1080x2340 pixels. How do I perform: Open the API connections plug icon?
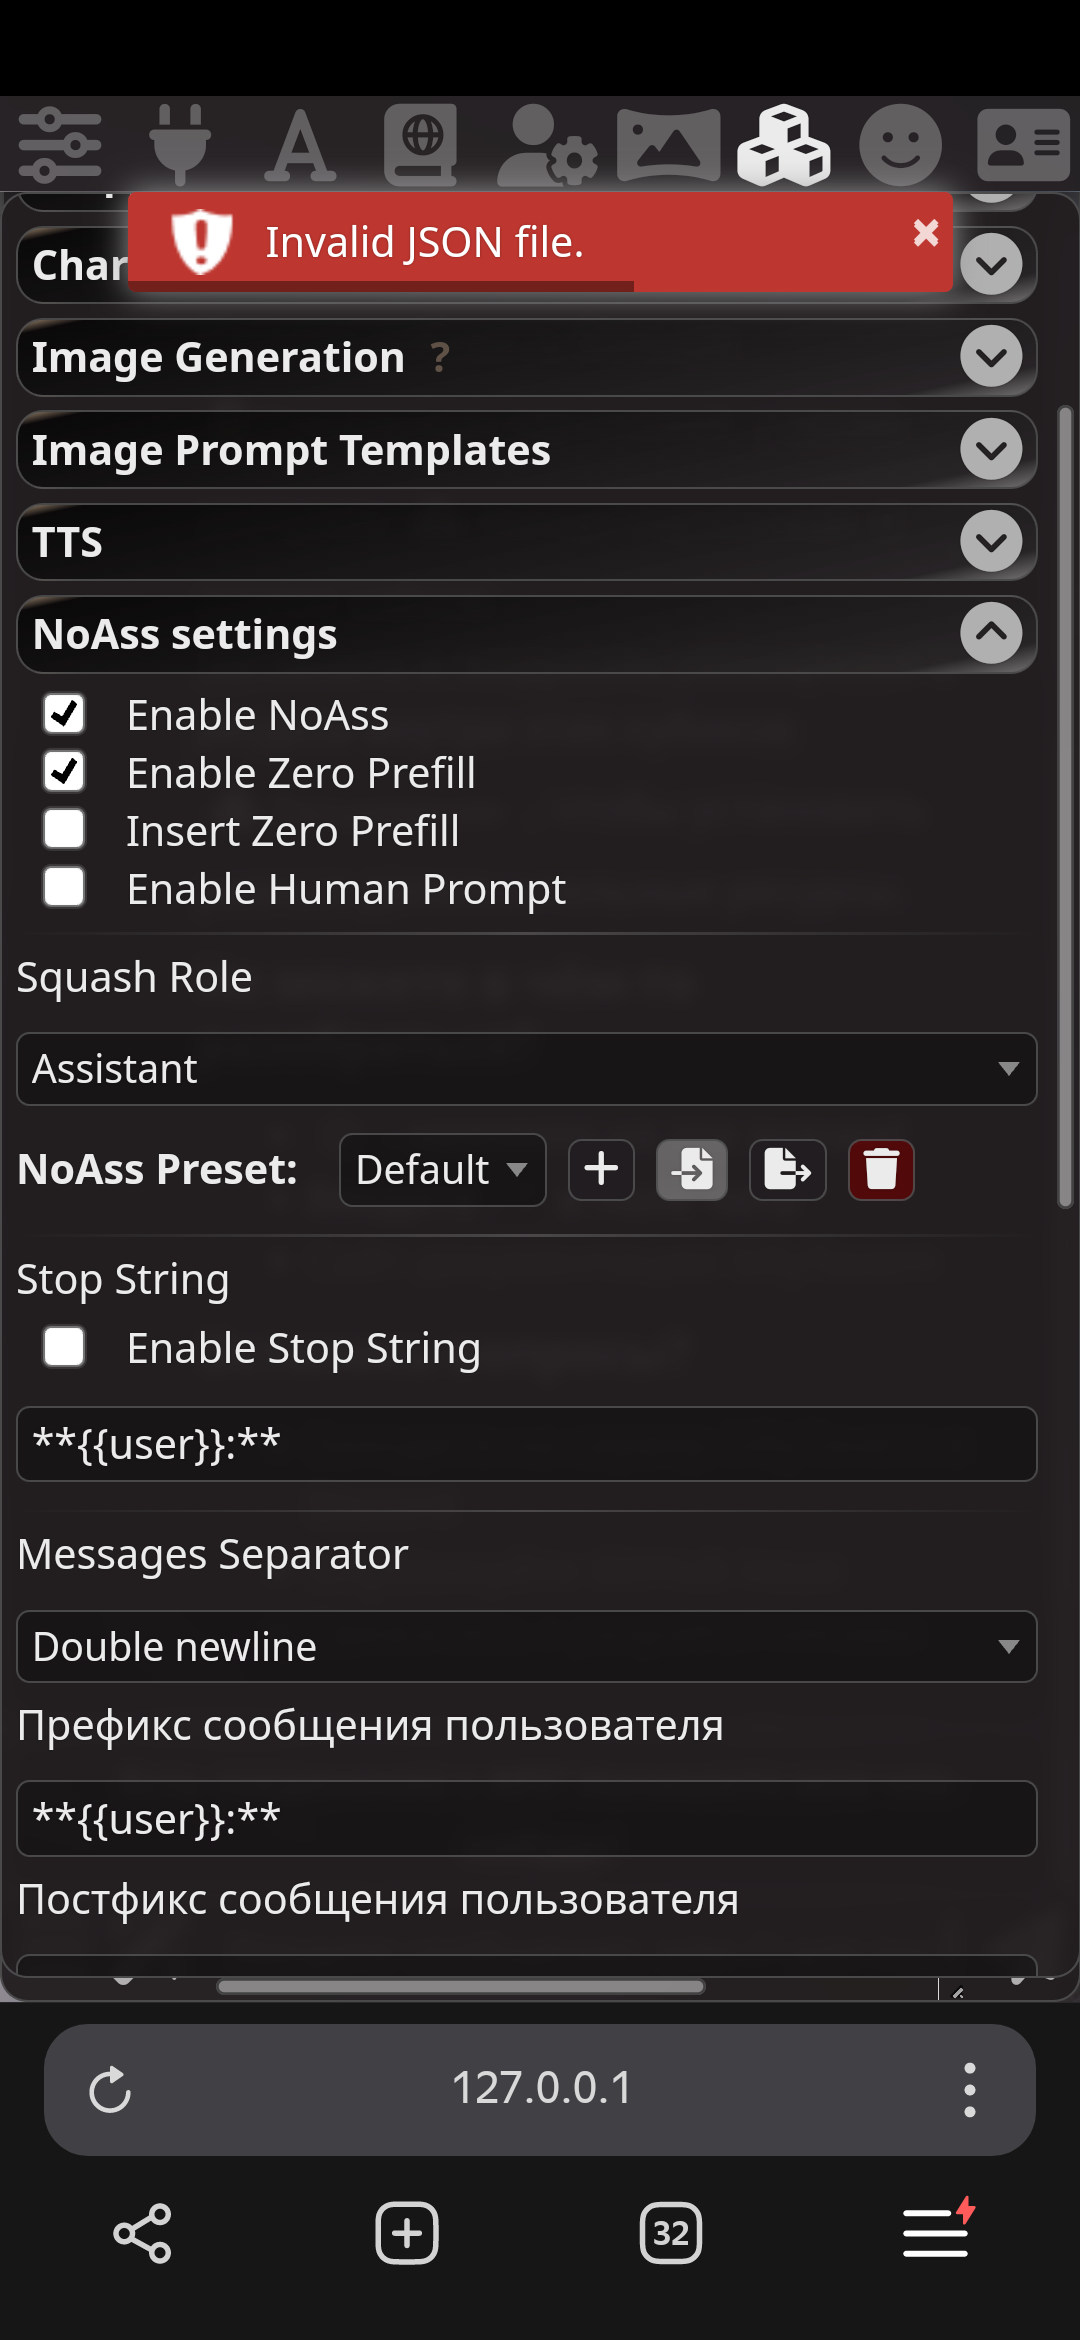click(x=180, y=145)
